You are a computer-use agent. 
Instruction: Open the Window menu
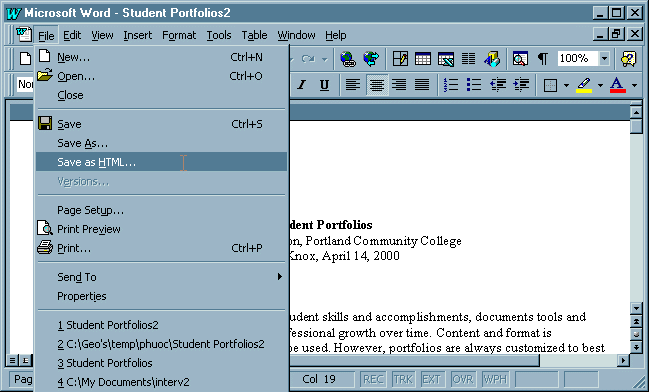pyautogui.click(x=296, y=36)
